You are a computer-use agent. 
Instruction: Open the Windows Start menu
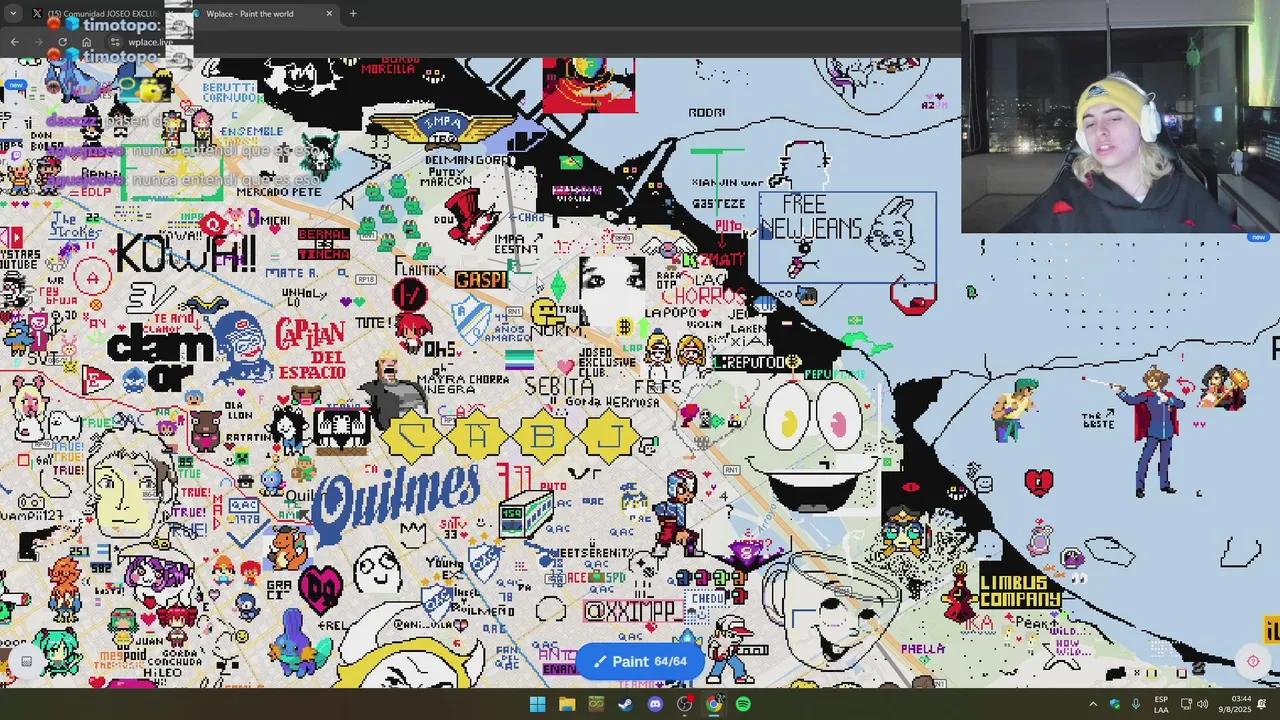pyautogui.click(x=537, y=704)
